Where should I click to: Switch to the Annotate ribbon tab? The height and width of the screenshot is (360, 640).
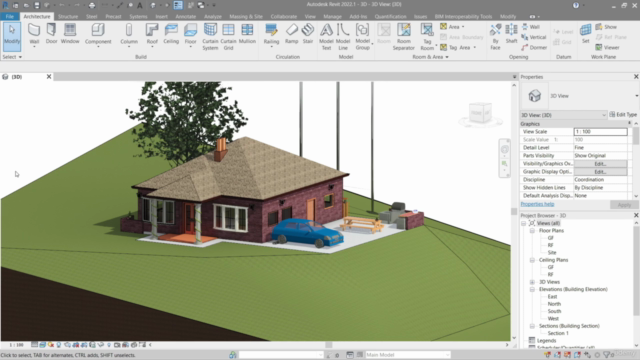point(186,16)
